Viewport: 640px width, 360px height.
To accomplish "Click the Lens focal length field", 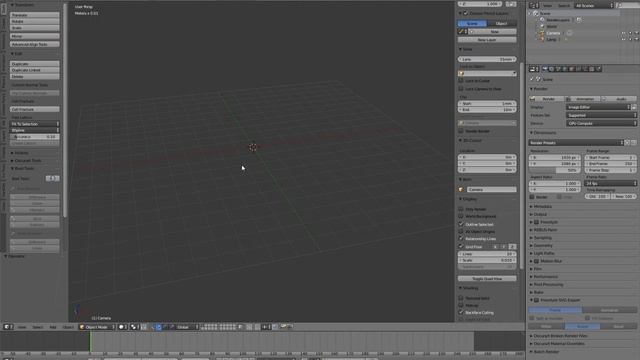I will click(487, 60).
